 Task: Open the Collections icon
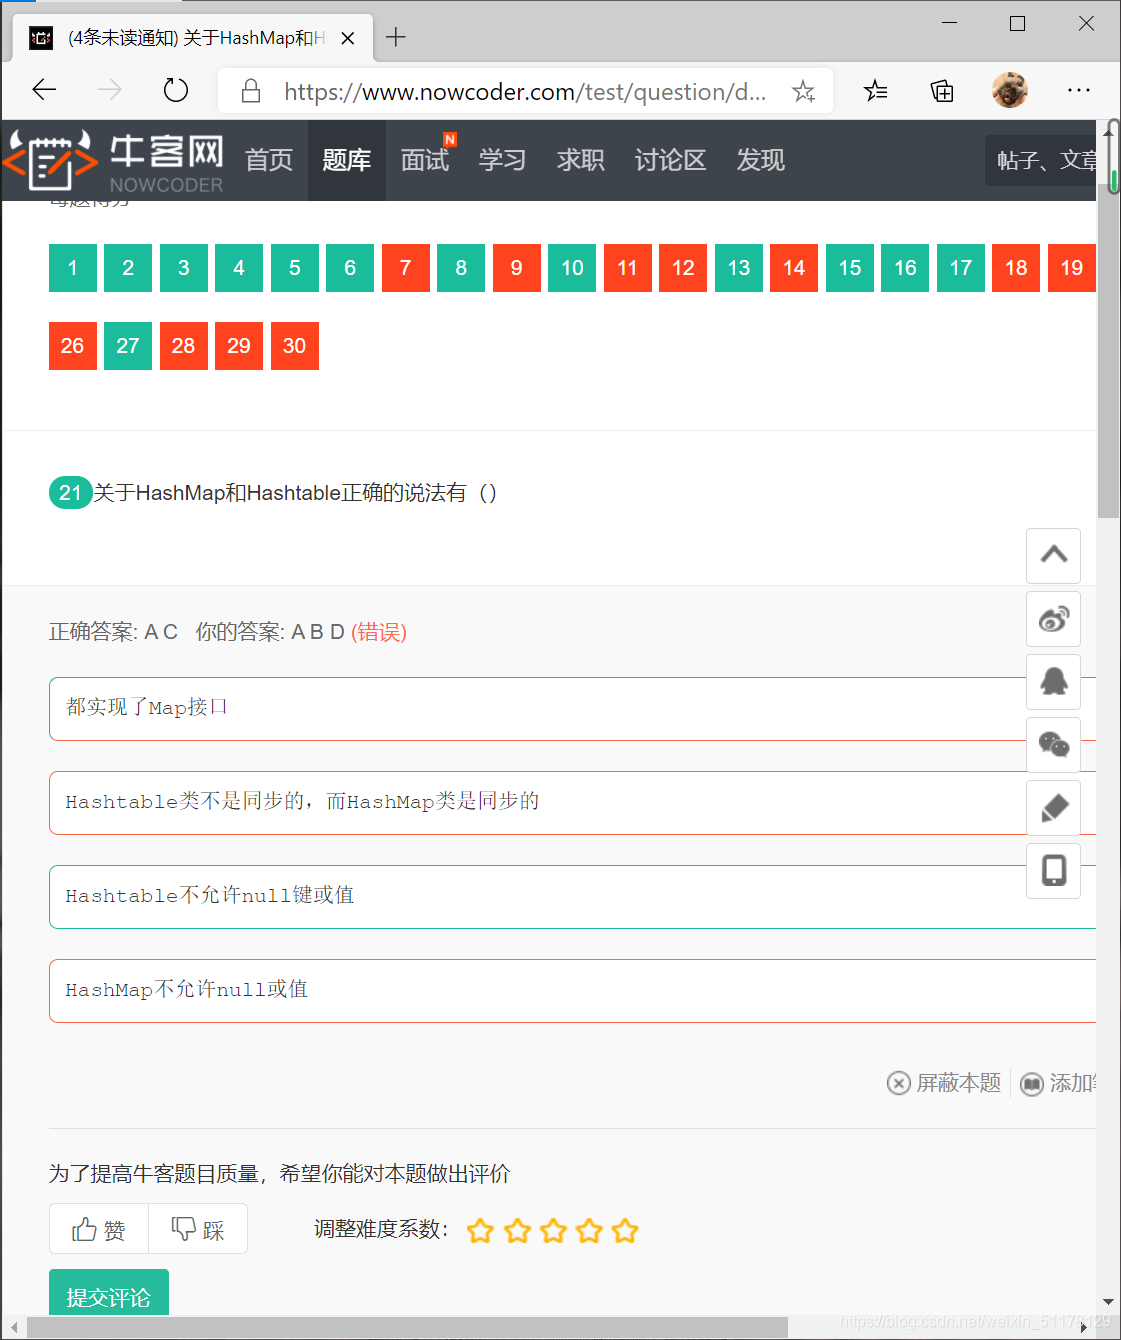[942, 91]
